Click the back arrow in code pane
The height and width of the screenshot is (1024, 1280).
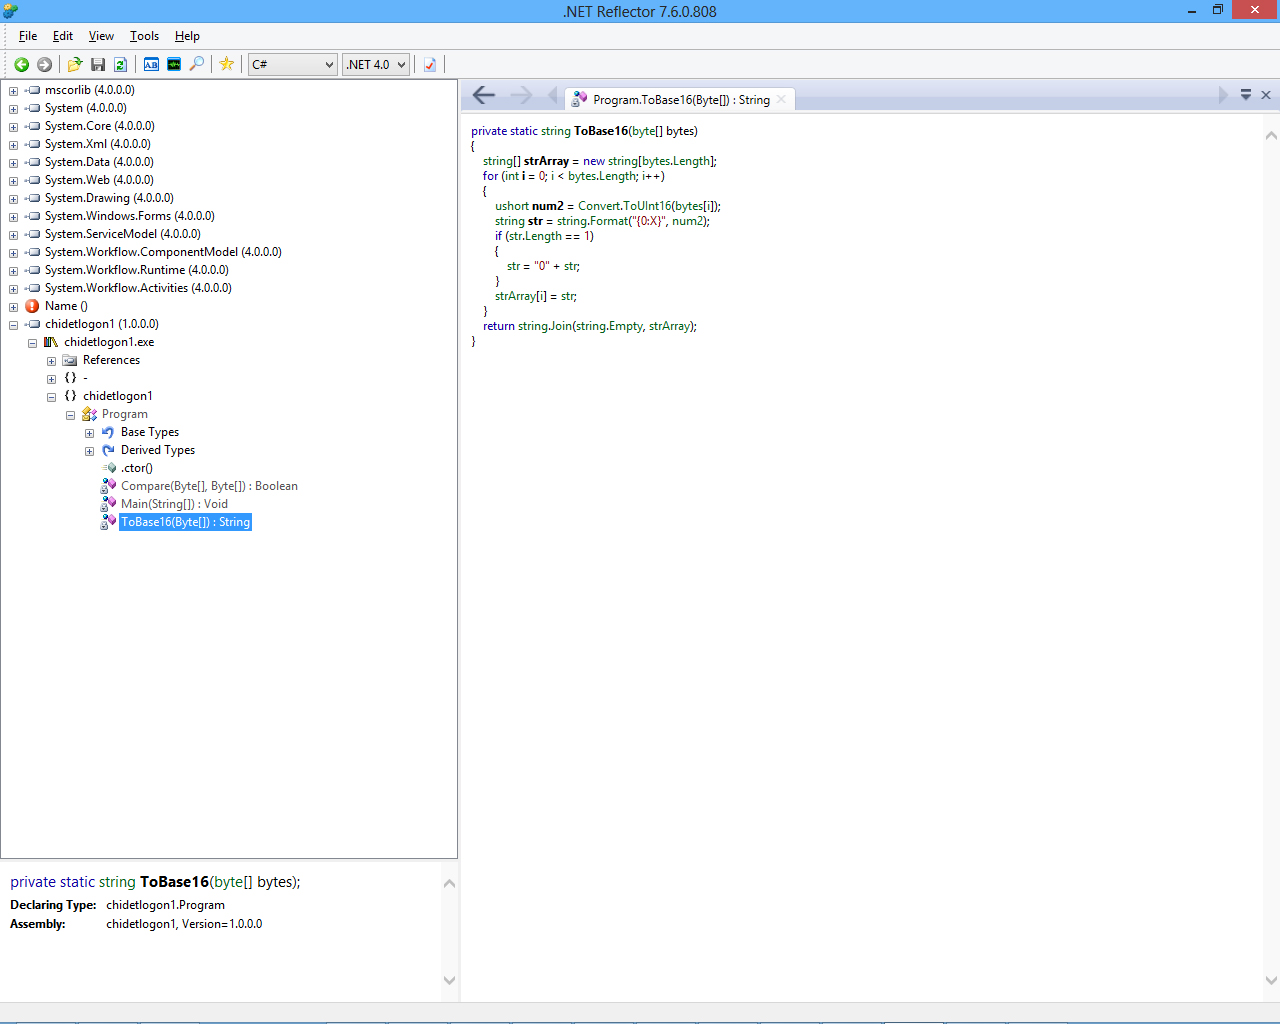[x=484, y=95]
